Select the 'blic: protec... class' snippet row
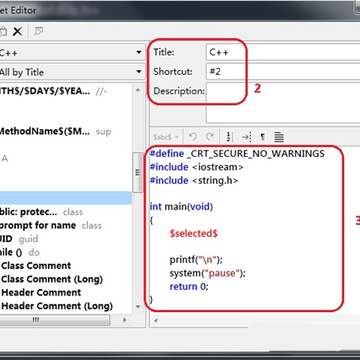This screenshot has height=360, width=360. (x=66, y=212)
